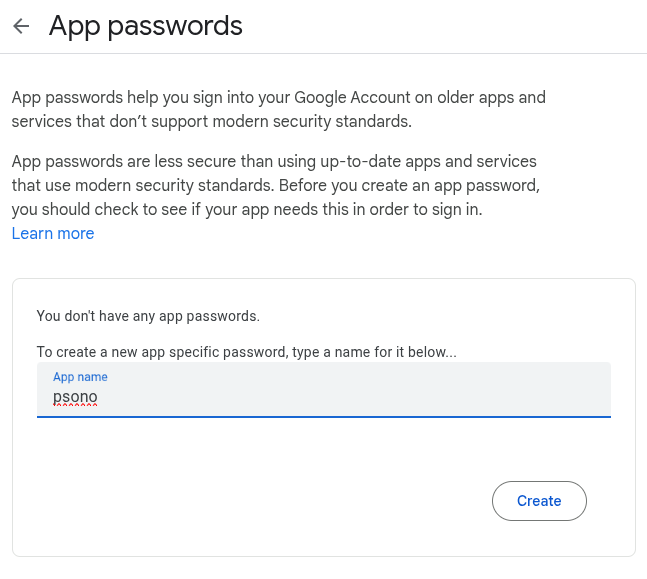
Task: Click the typed text "psono"
Action: [75, 397]
